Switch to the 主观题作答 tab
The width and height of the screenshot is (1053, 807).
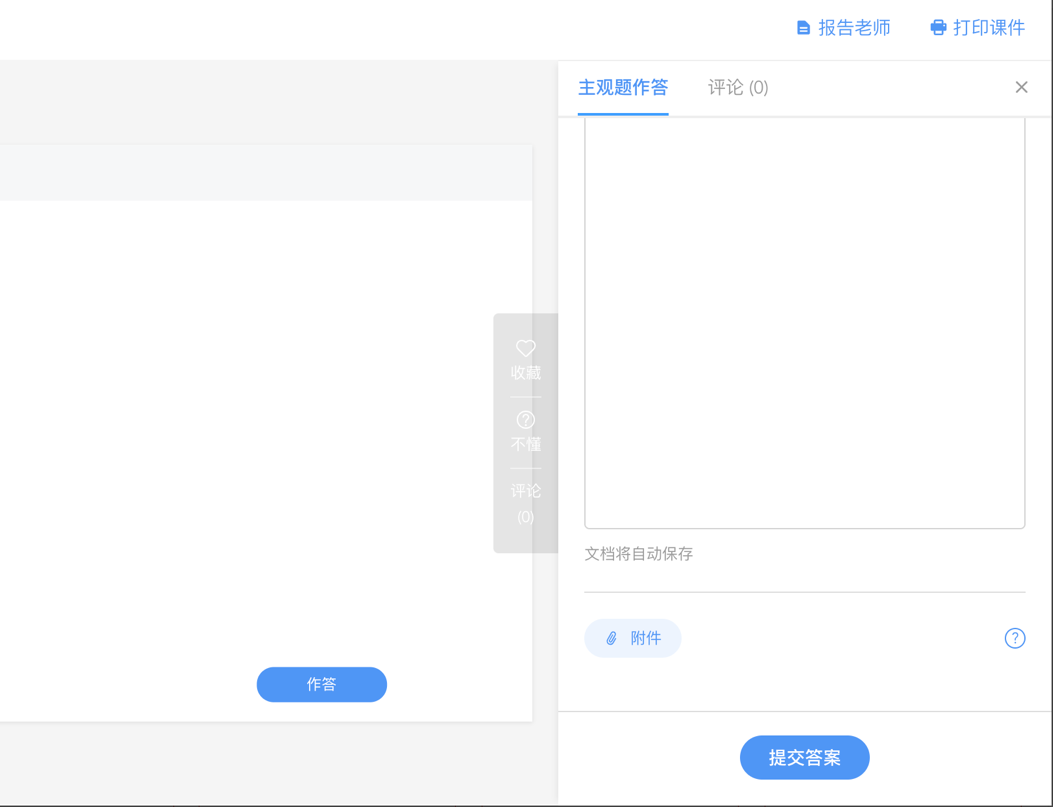[623, 87]
